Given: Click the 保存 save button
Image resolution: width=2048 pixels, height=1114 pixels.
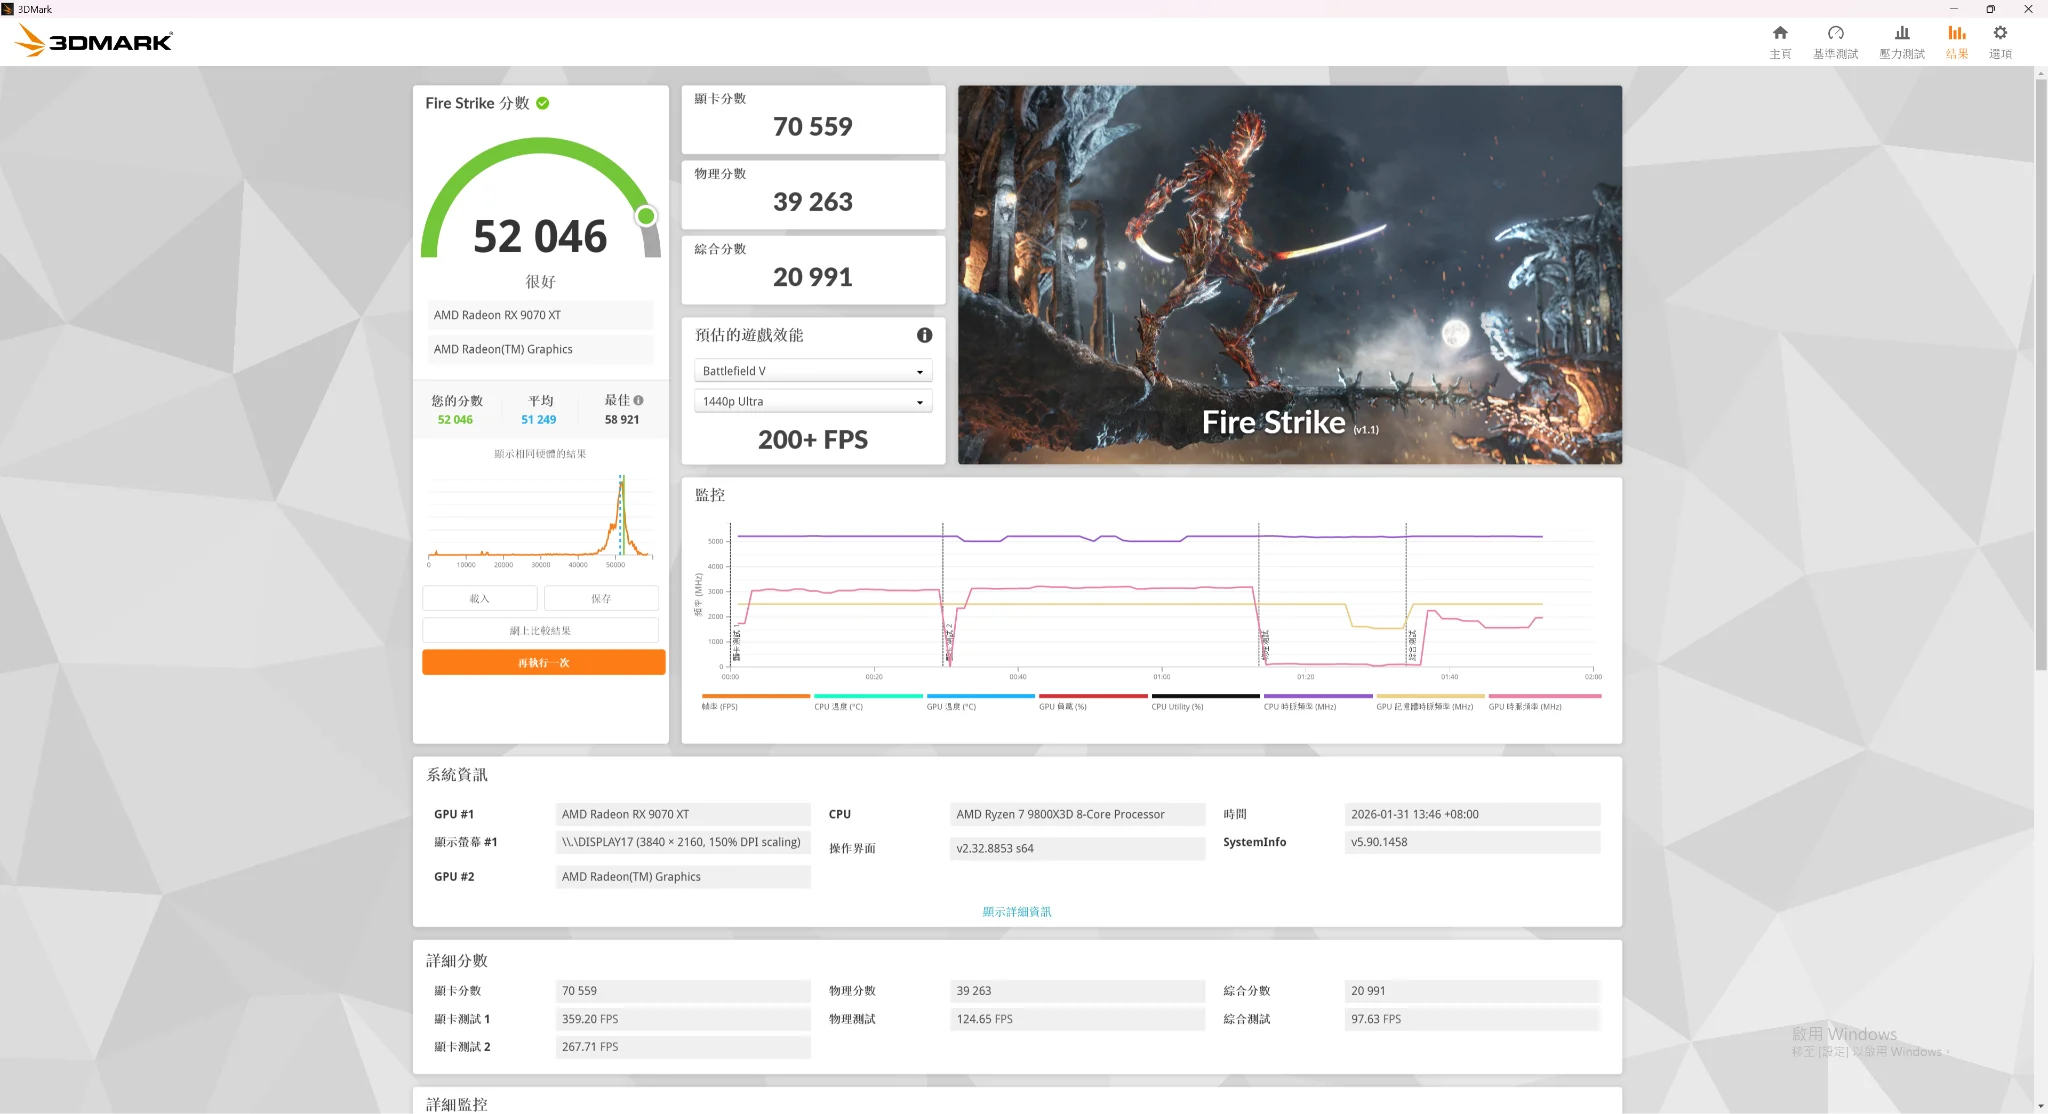Looking at the screenshot, I should pos(601,598).
